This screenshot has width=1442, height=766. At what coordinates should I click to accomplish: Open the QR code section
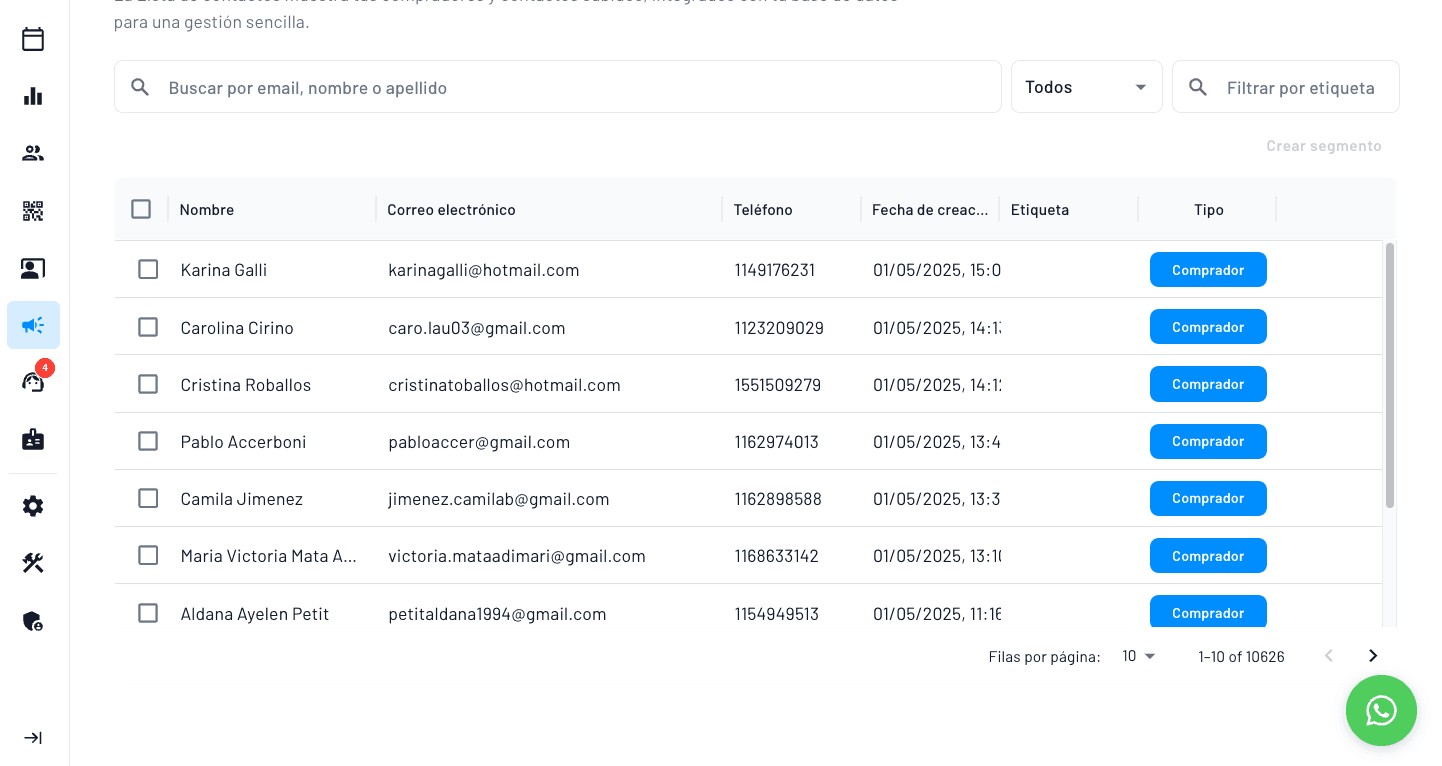[33, 211]
